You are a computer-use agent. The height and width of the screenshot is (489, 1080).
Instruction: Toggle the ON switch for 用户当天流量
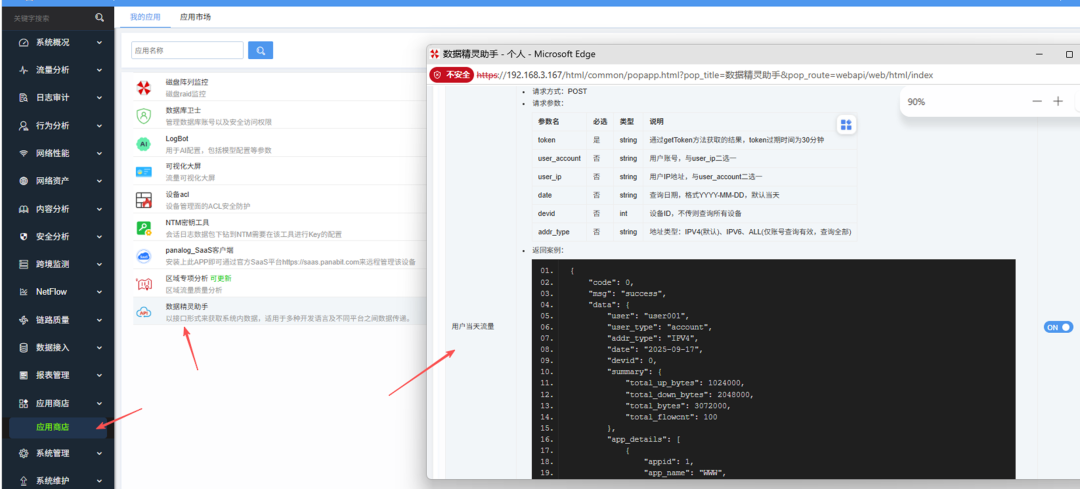tap(1059, 327)
